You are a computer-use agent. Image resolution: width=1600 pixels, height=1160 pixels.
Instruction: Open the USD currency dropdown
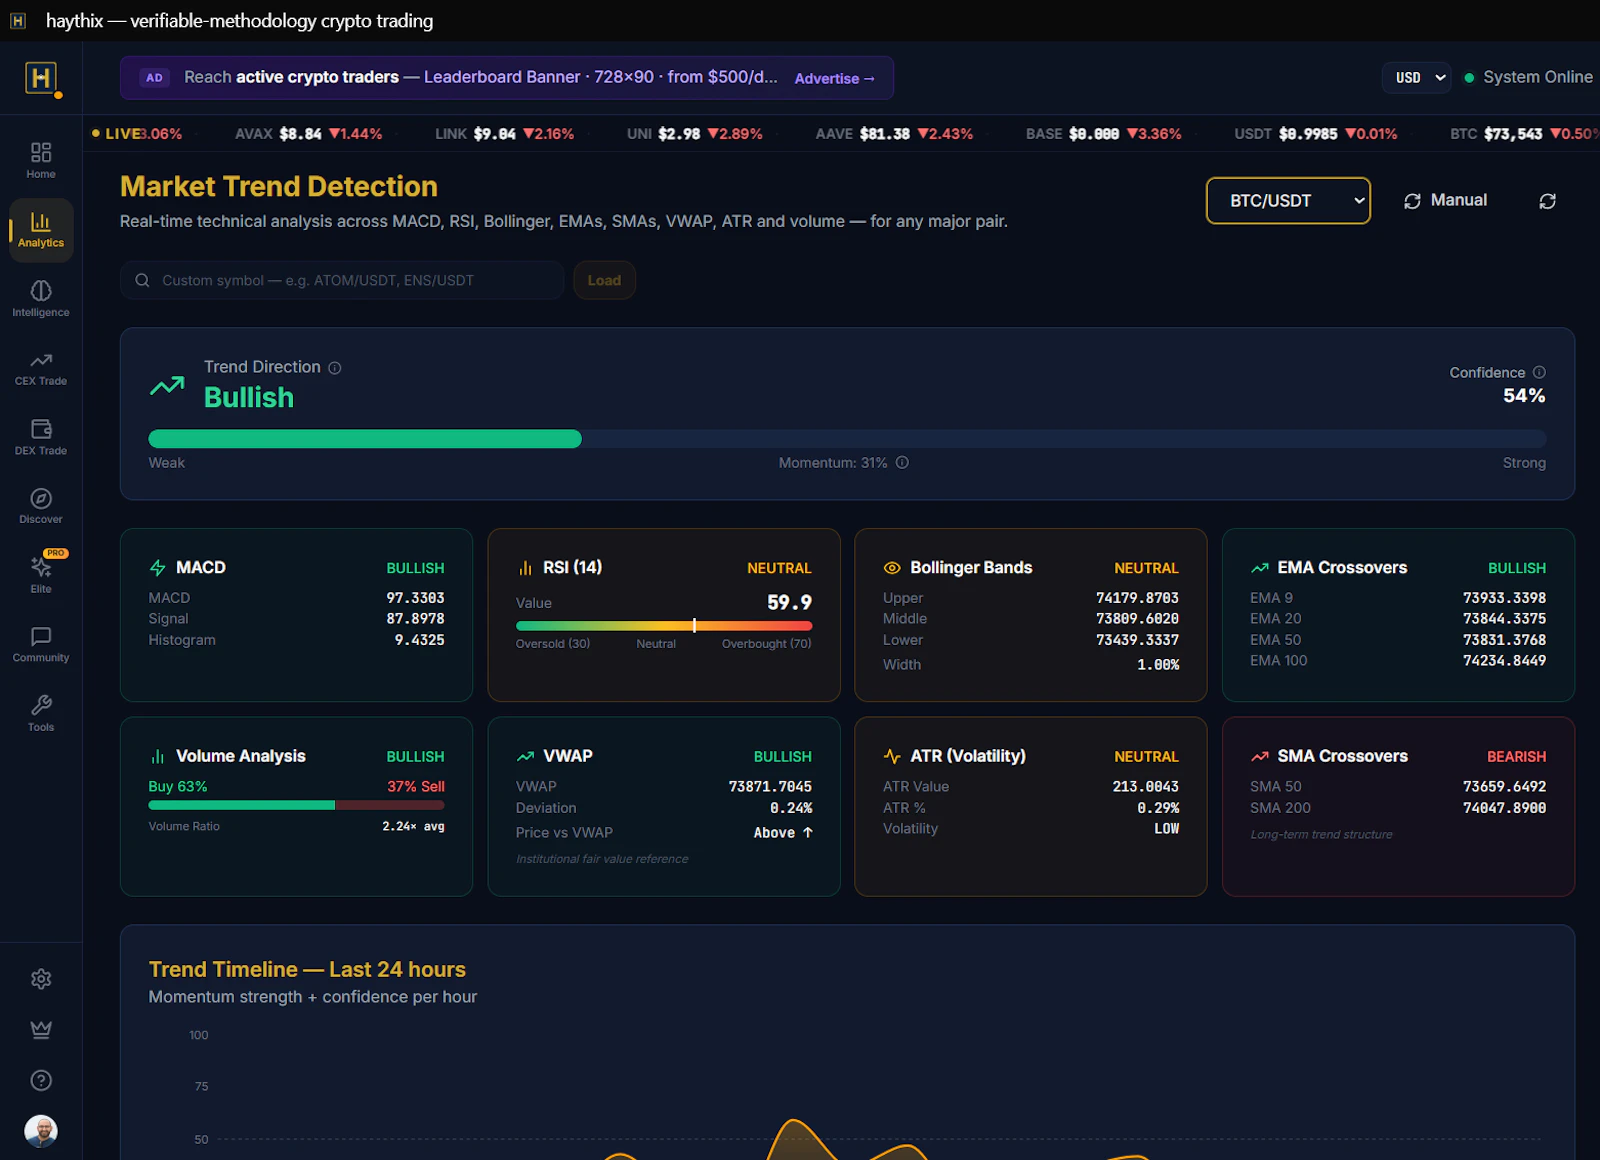coord(1416,77)
